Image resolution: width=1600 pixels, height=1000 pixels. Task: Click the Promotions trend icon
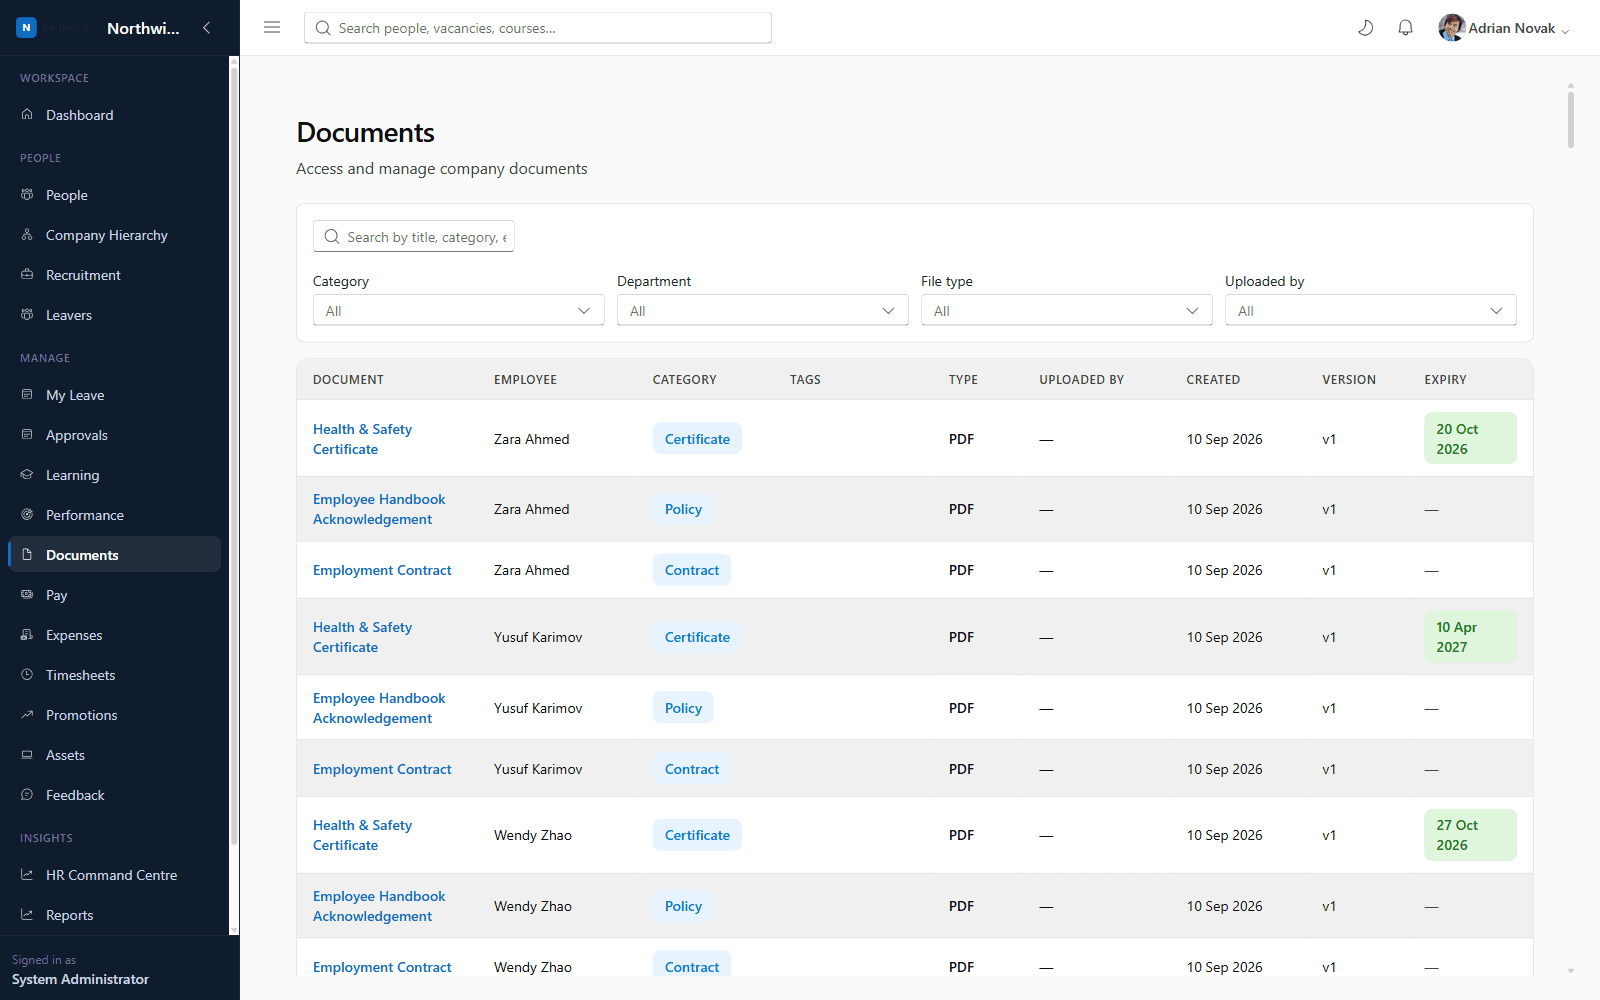[27, 715]
